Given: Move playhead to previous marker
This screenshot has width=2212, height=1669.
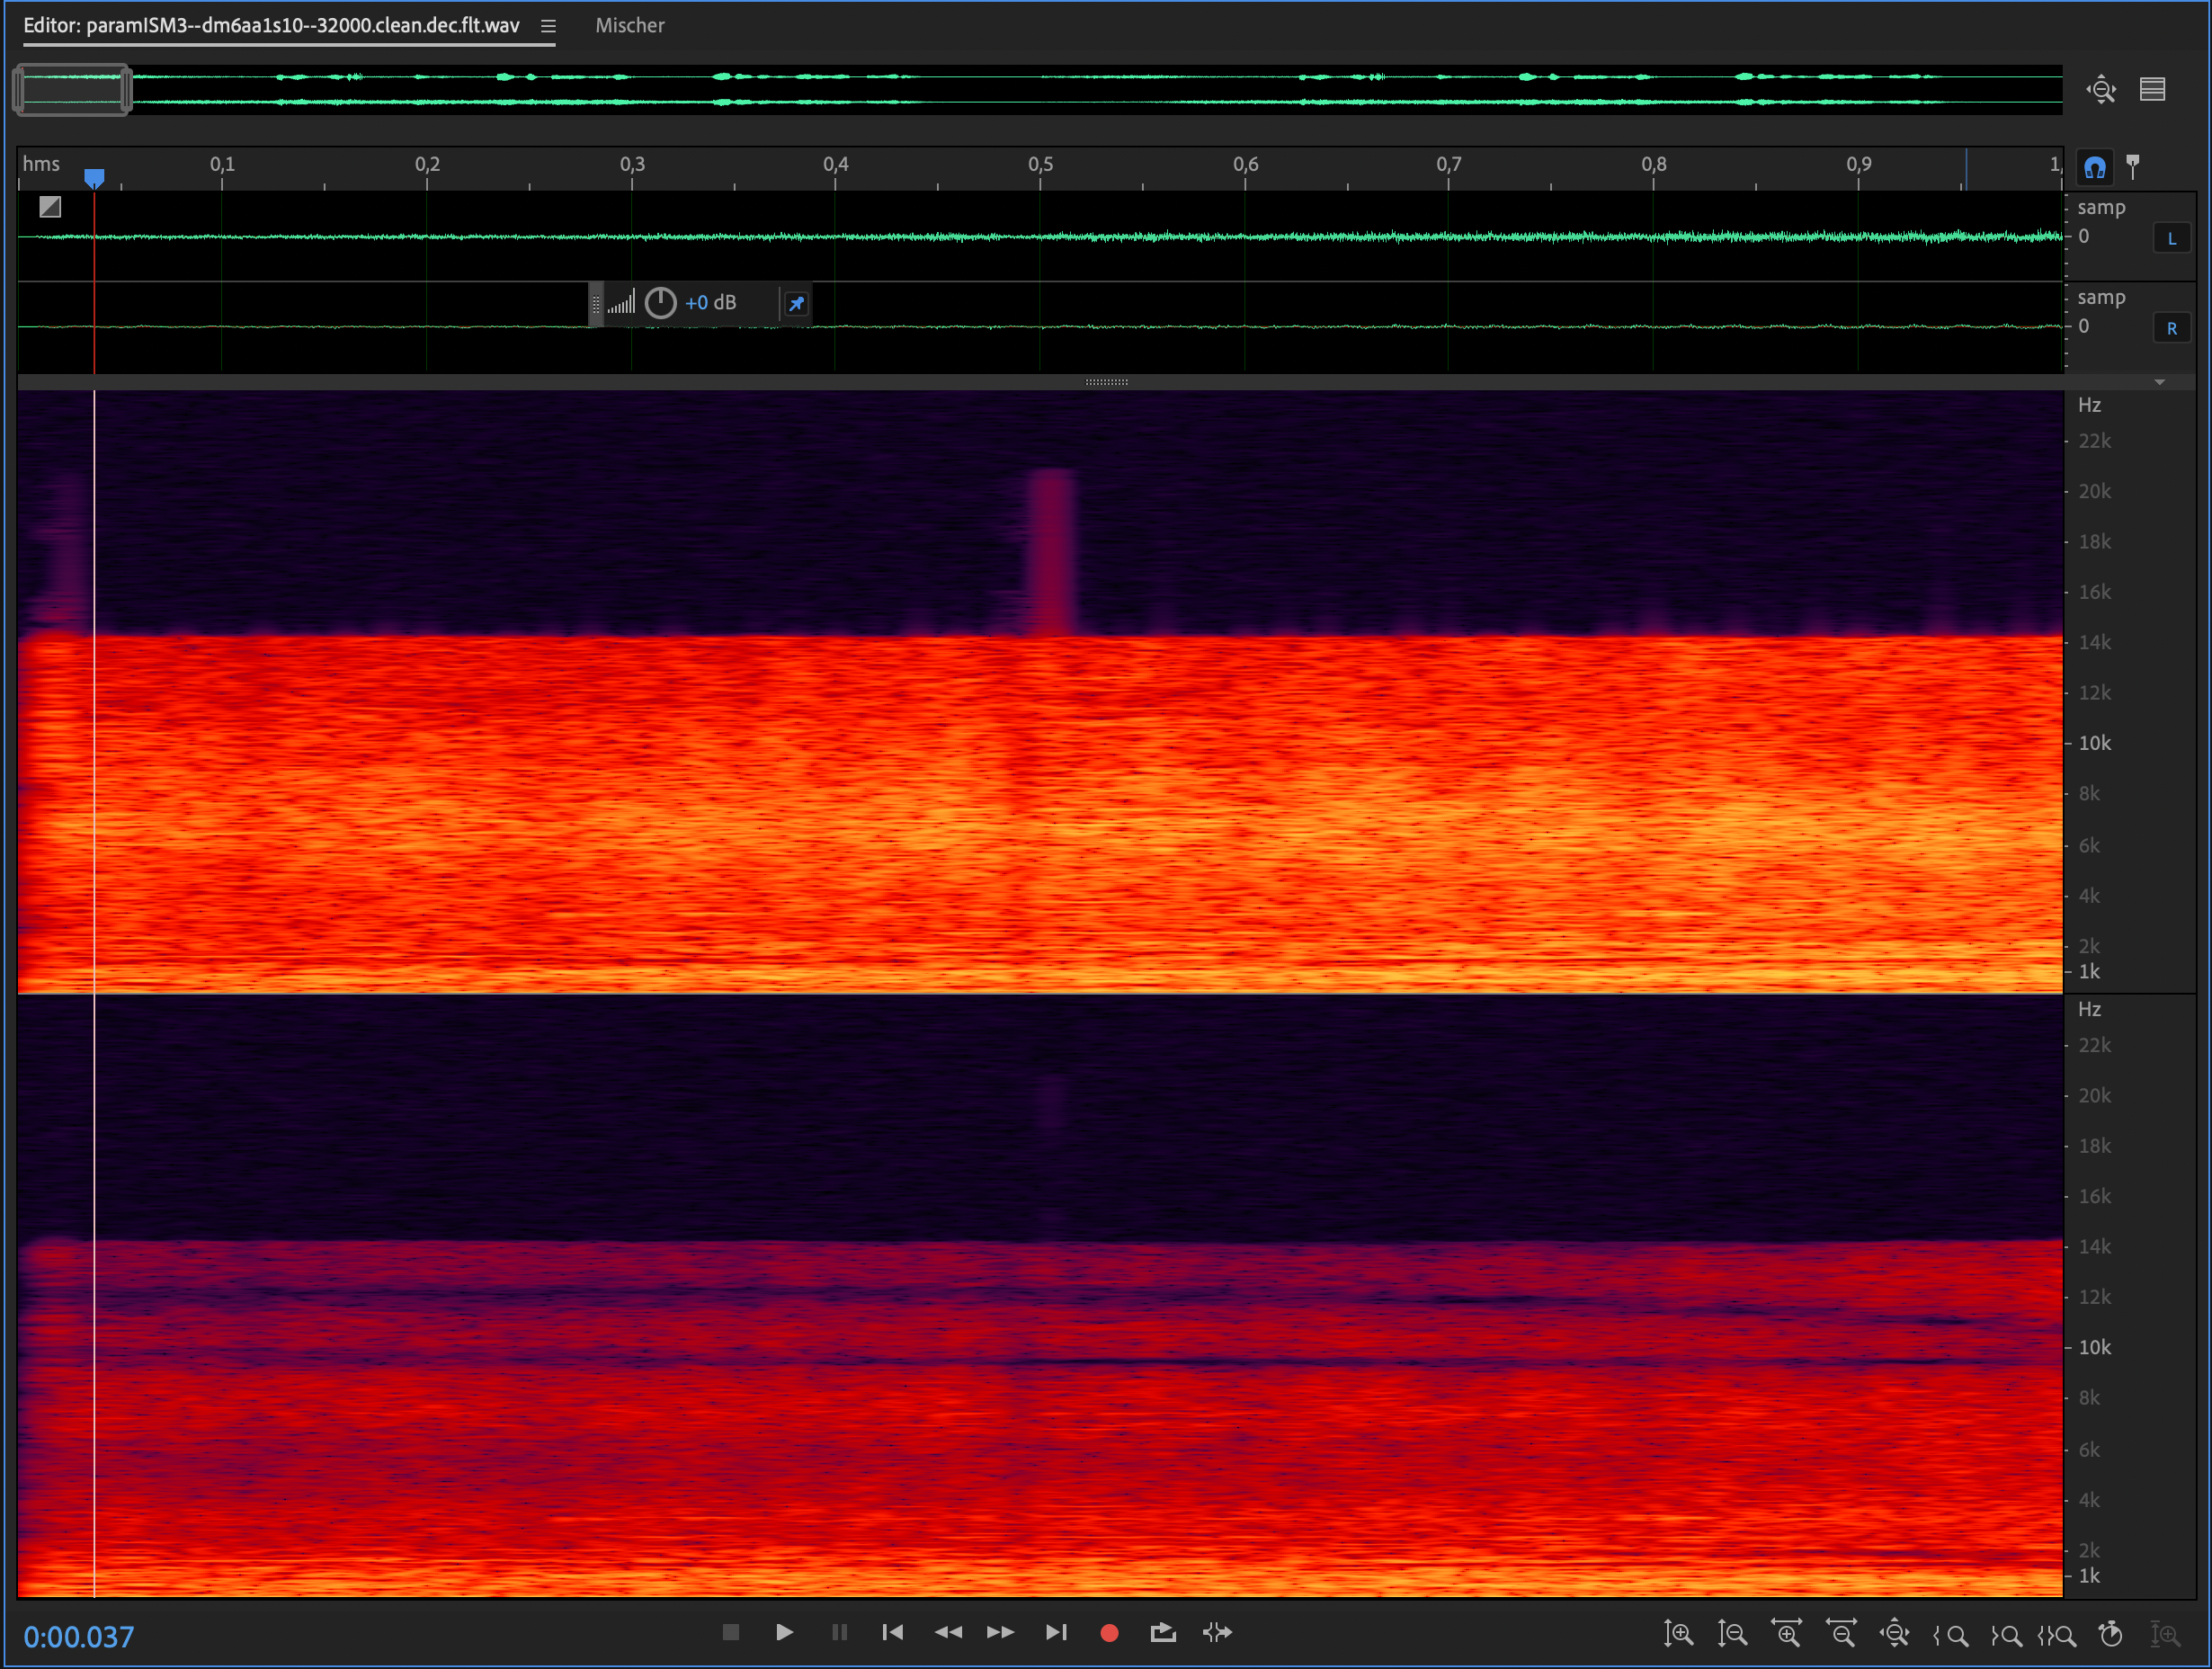Looking at the screenshot, I should point(892,1633).
